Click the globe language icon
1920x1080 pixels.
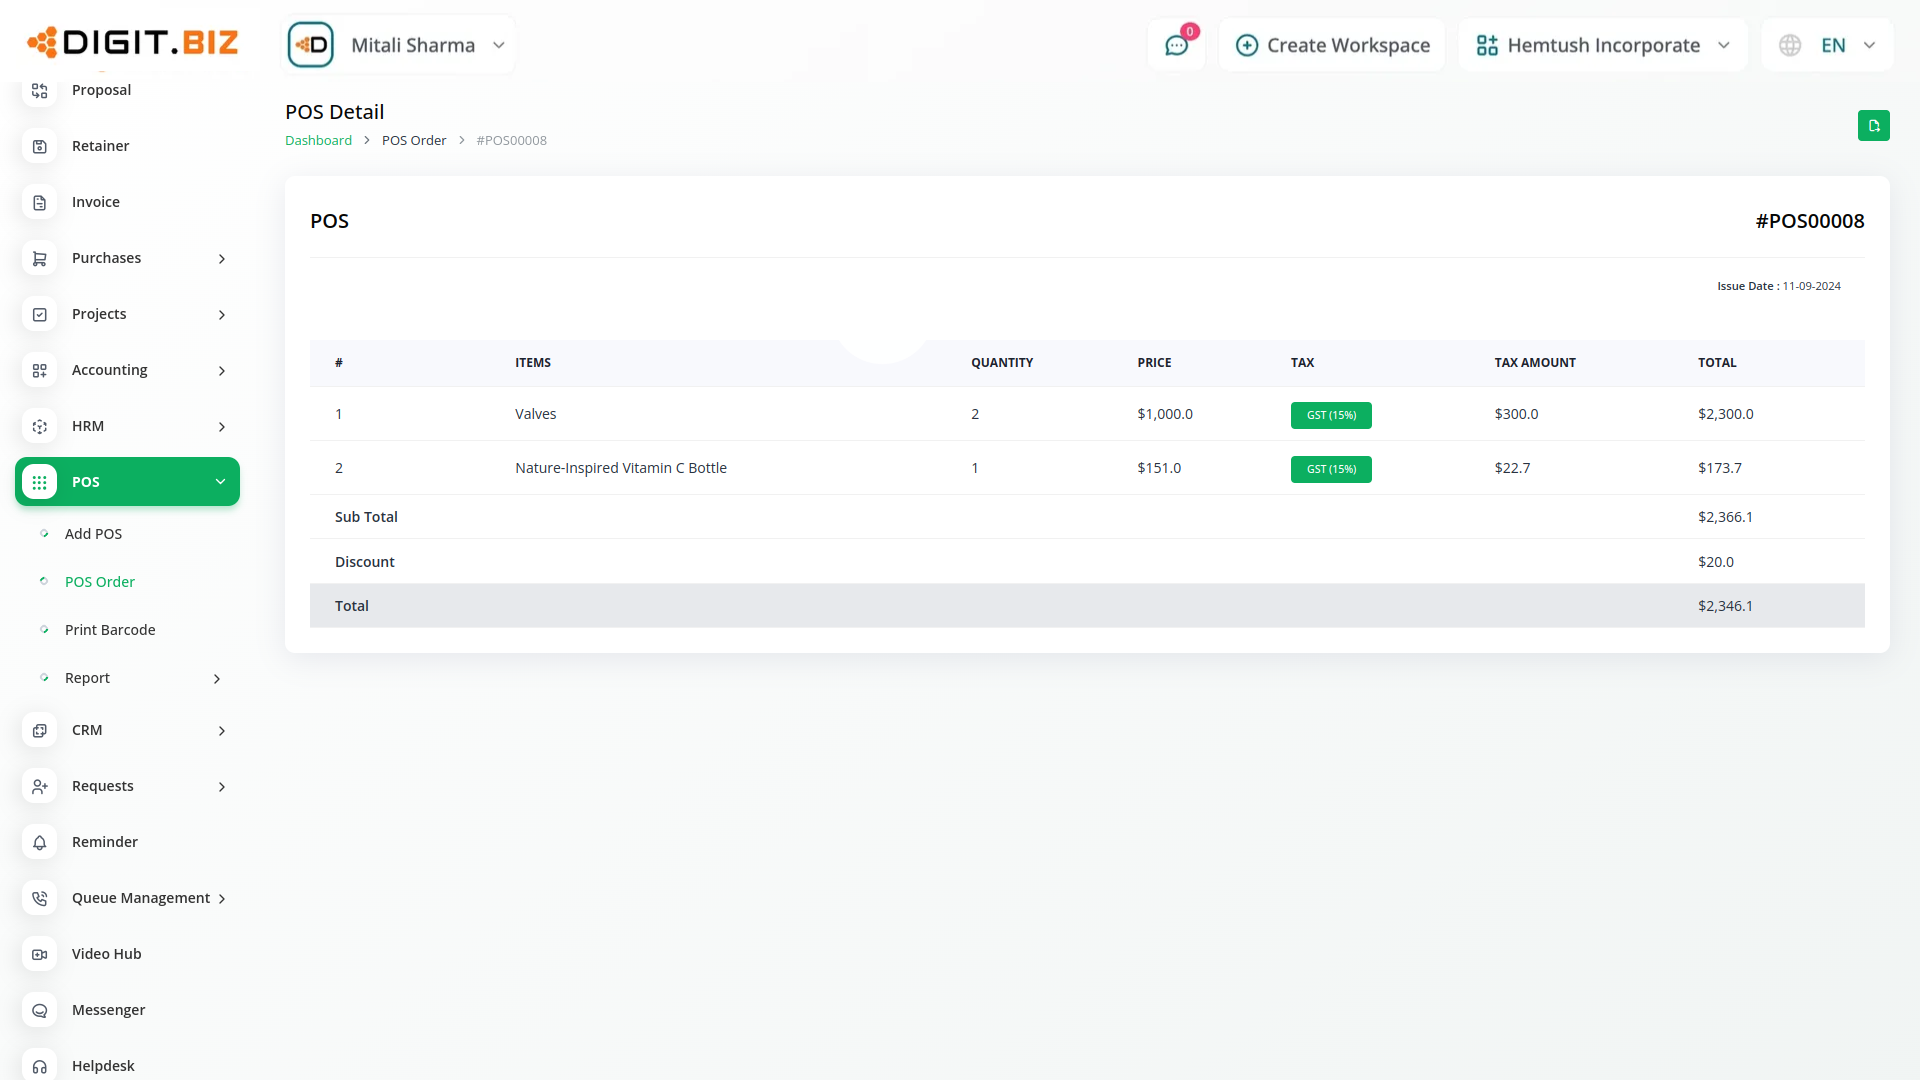click(x=1790, y=45)
